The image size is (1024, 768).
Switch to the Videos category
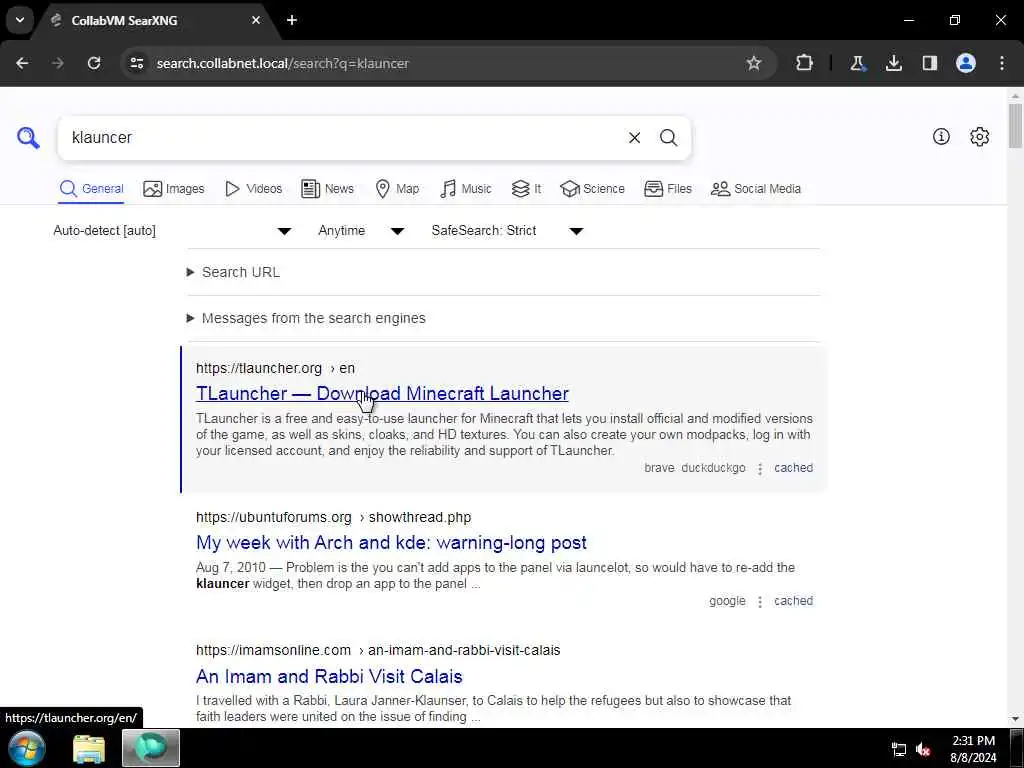253,189
